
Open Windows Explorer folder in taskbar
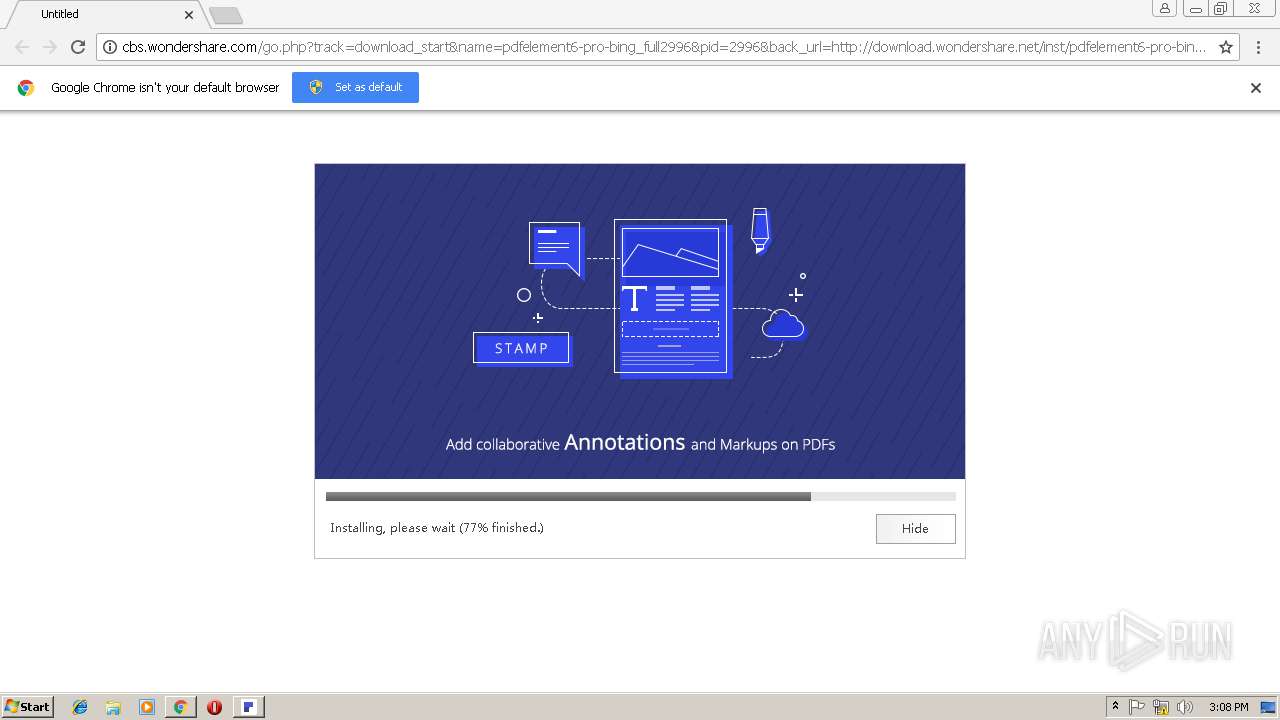113,707
